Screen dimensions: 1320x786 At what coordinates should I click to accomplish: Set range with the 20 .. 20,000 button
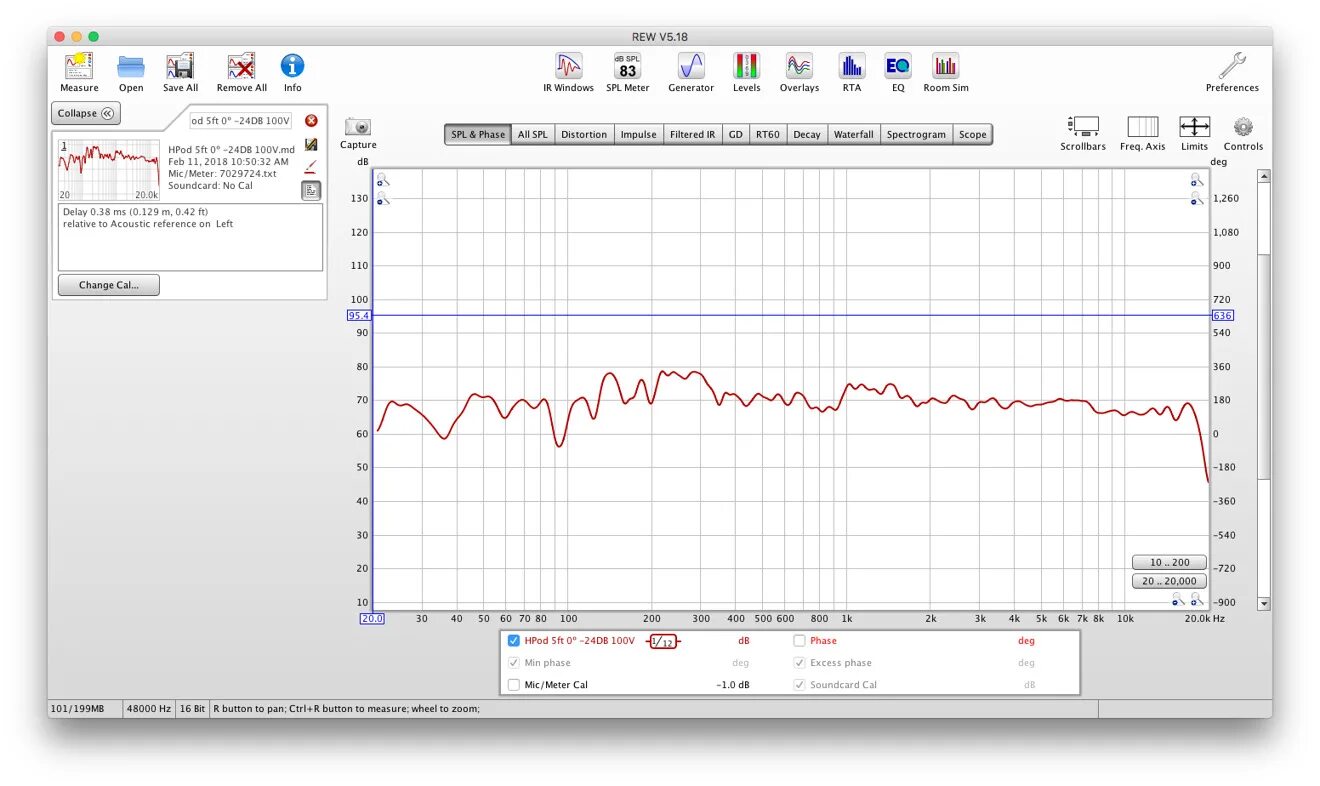(1169, 581)
